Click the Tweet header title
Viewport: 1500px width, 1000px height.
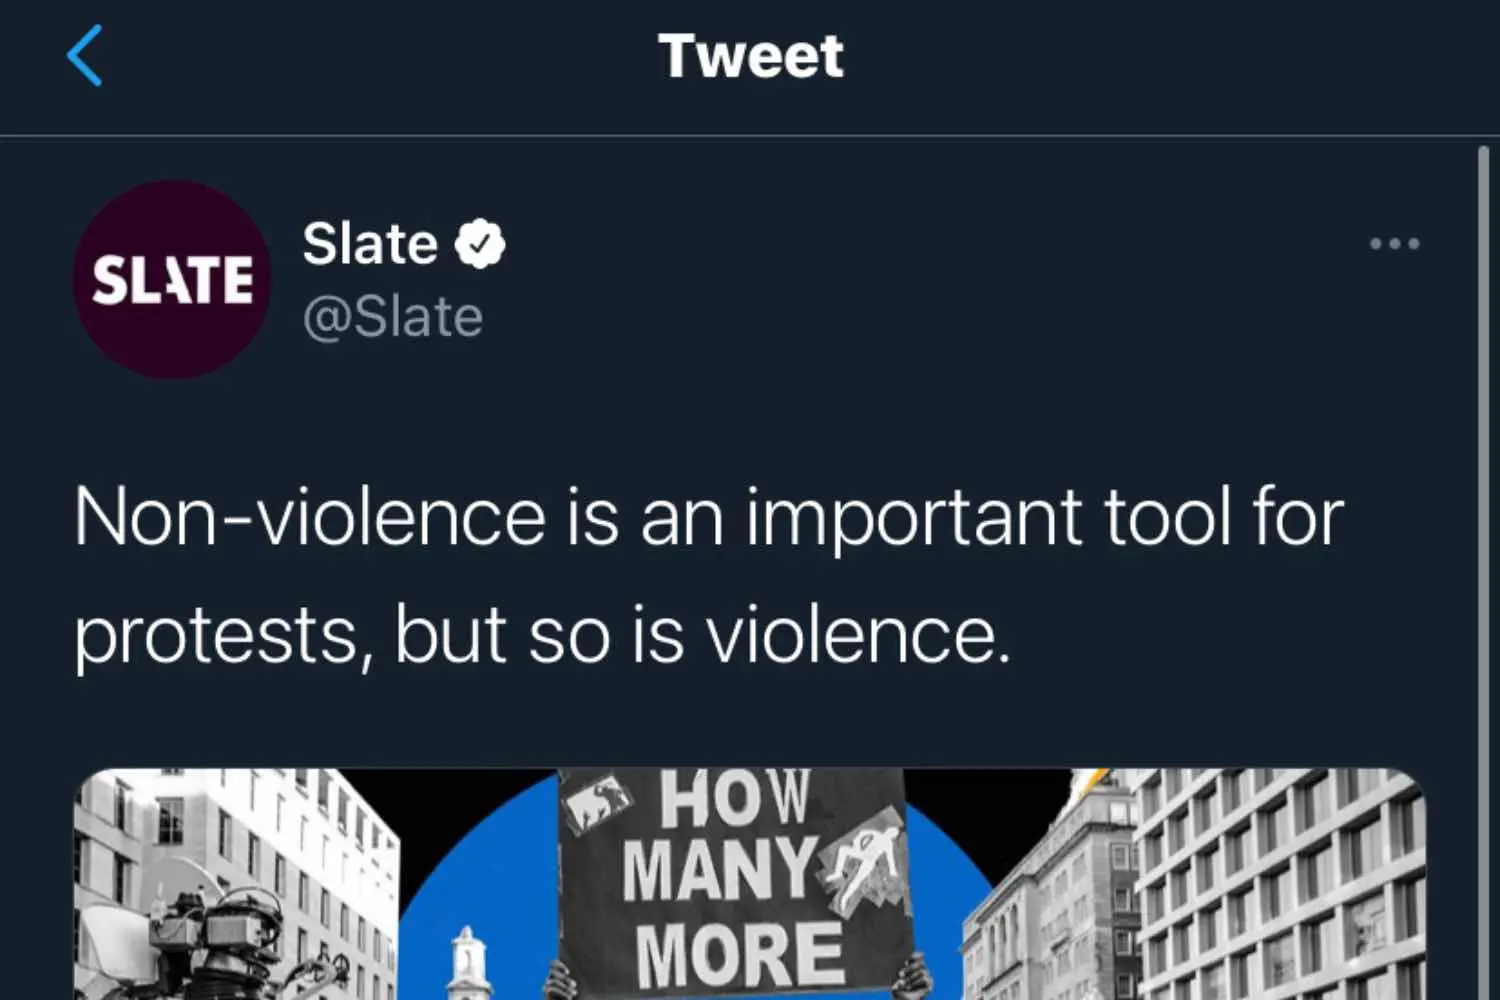pyautogui.click(x=751, y=56)
